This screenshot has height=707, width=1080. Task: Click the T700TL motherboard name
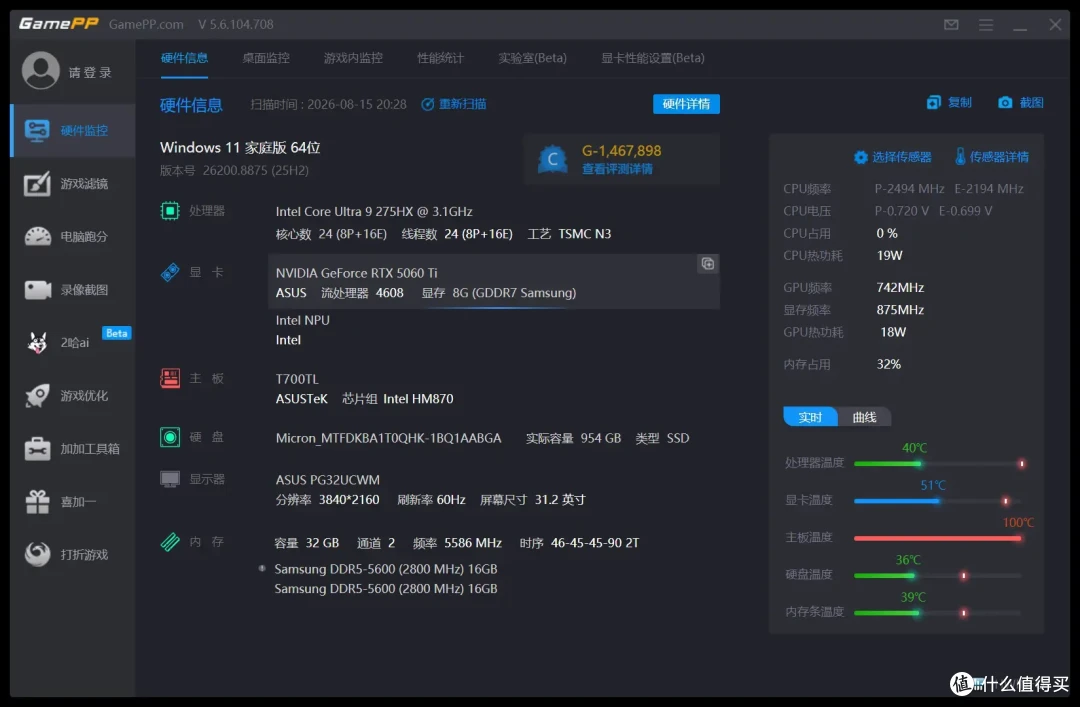297,379
